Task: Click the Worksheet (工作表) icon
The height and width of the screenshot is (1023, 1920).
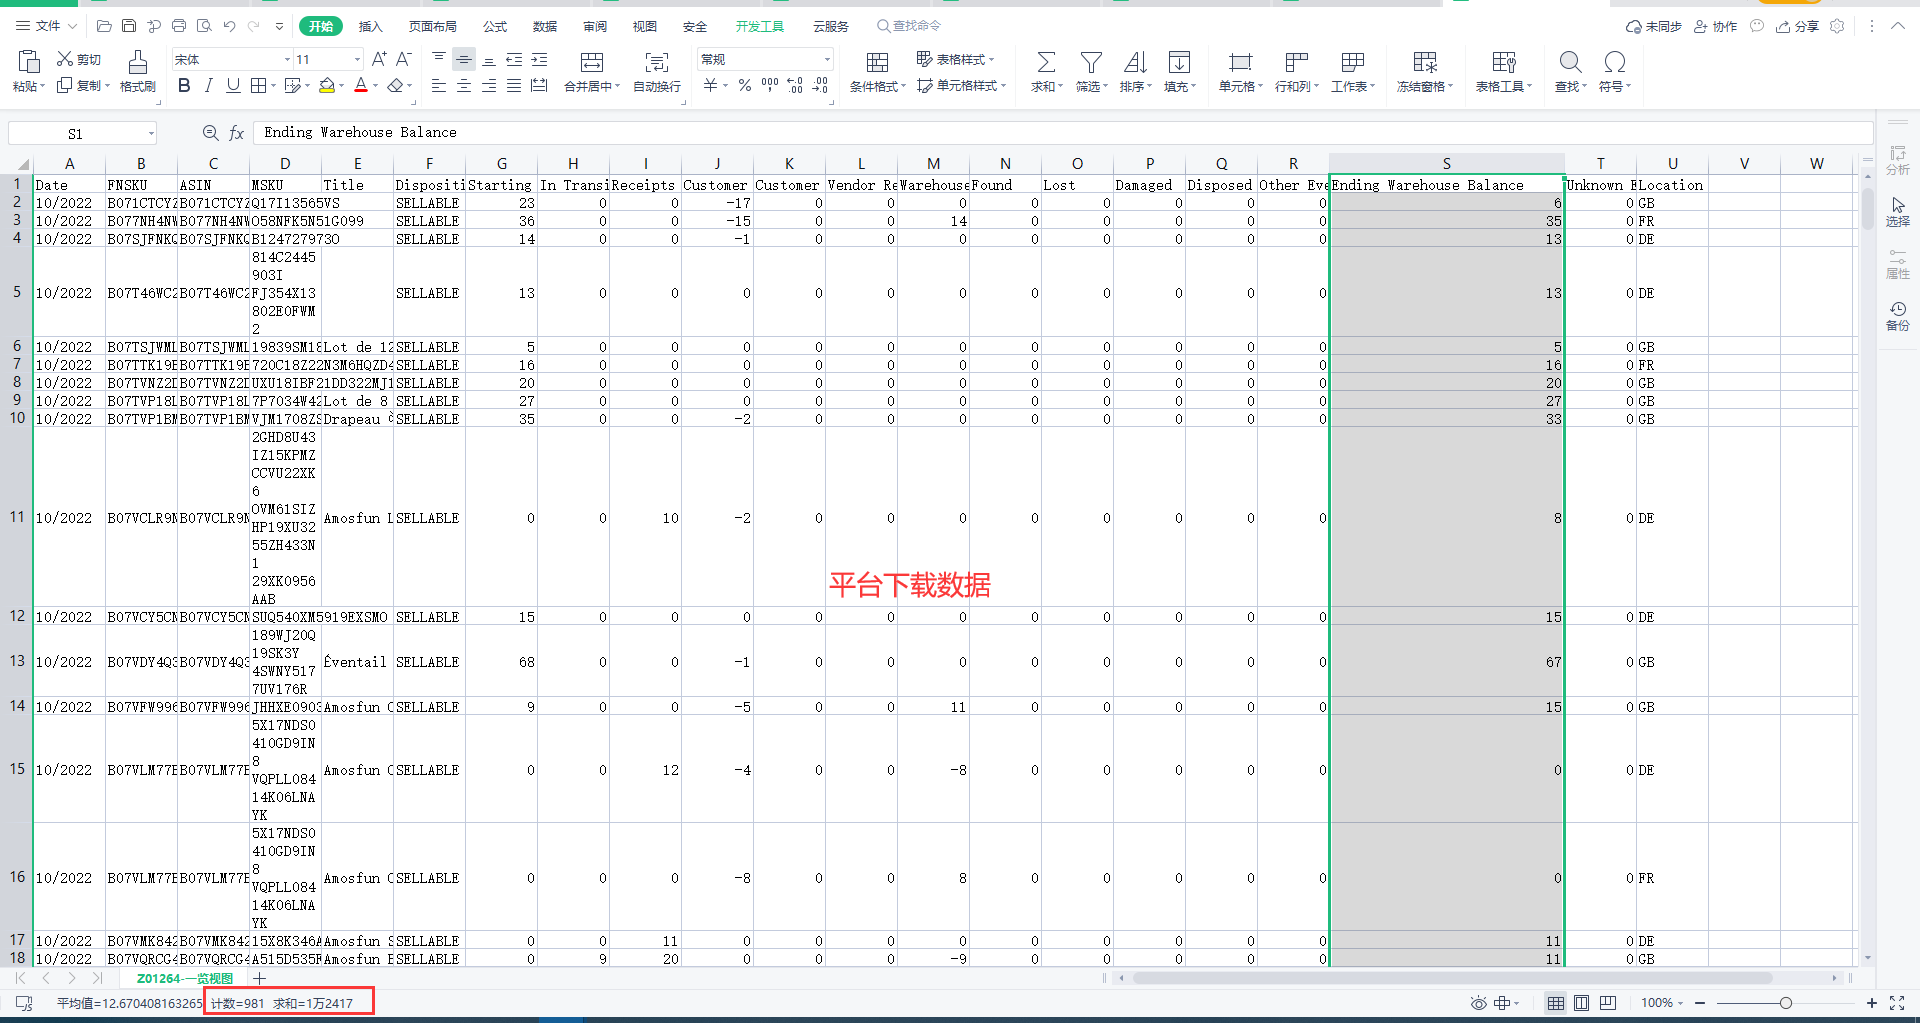Action: [x=1352, y=62]
